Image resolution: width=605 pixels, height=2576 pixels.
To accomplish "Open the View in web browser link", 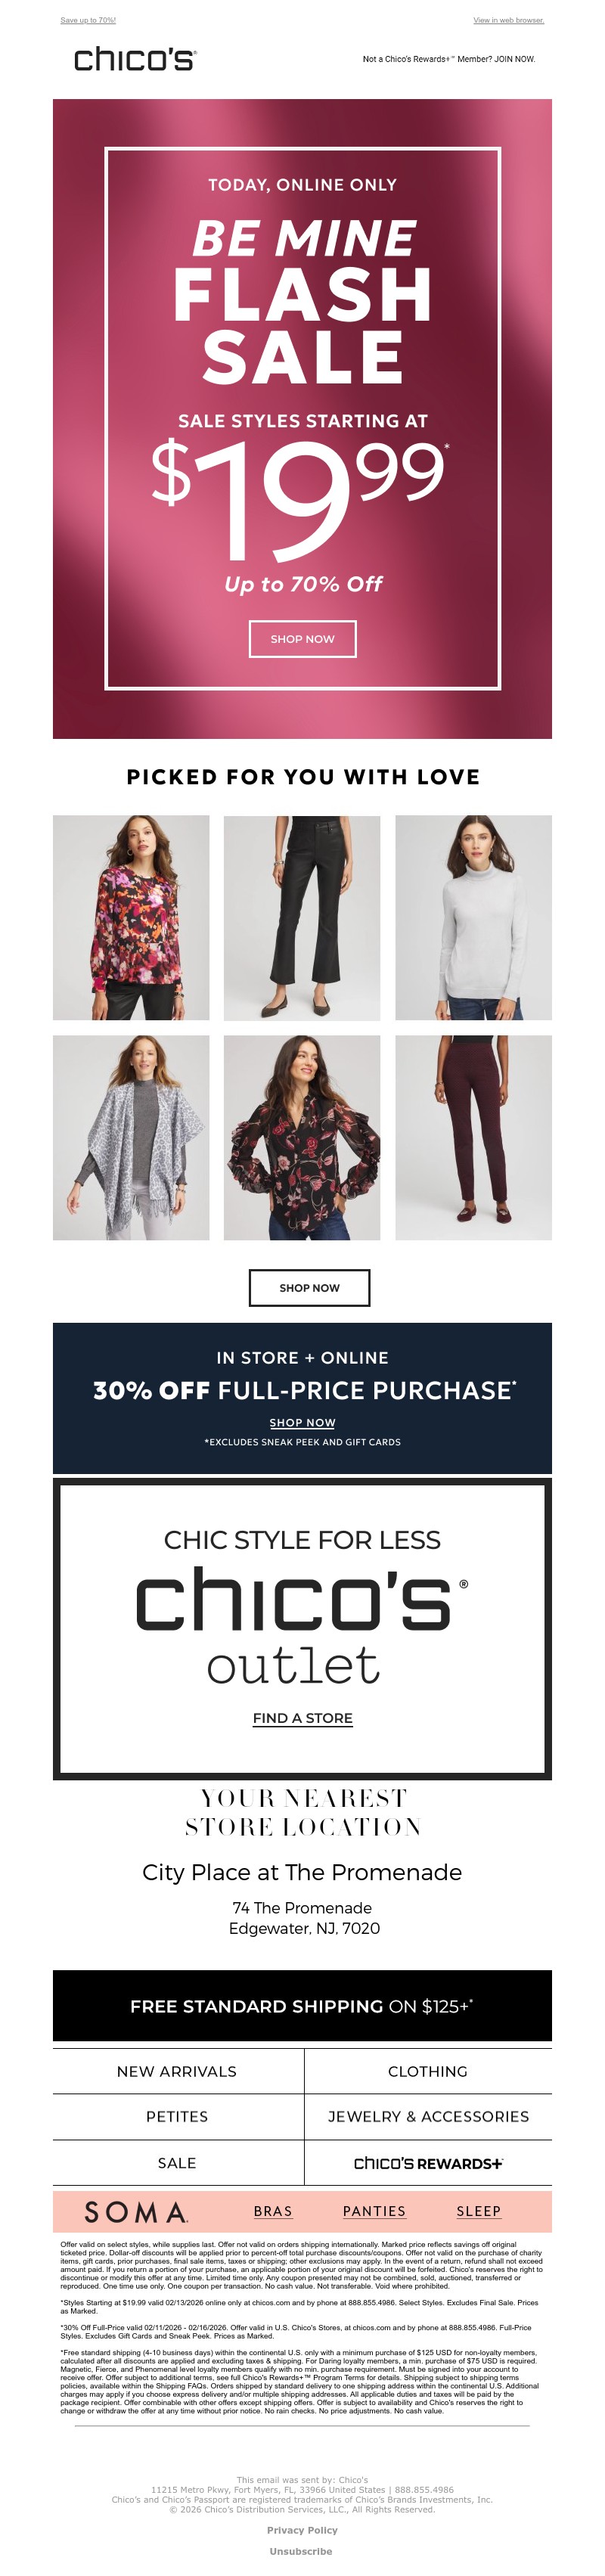I will 508,20.
